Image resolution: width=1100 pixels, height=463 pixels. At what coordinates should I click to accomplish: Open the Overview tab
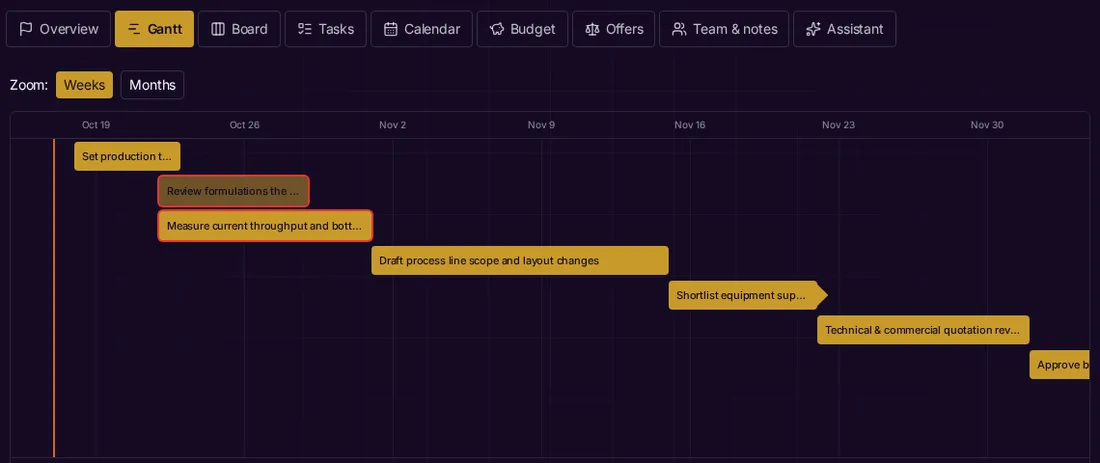(58, 29)
